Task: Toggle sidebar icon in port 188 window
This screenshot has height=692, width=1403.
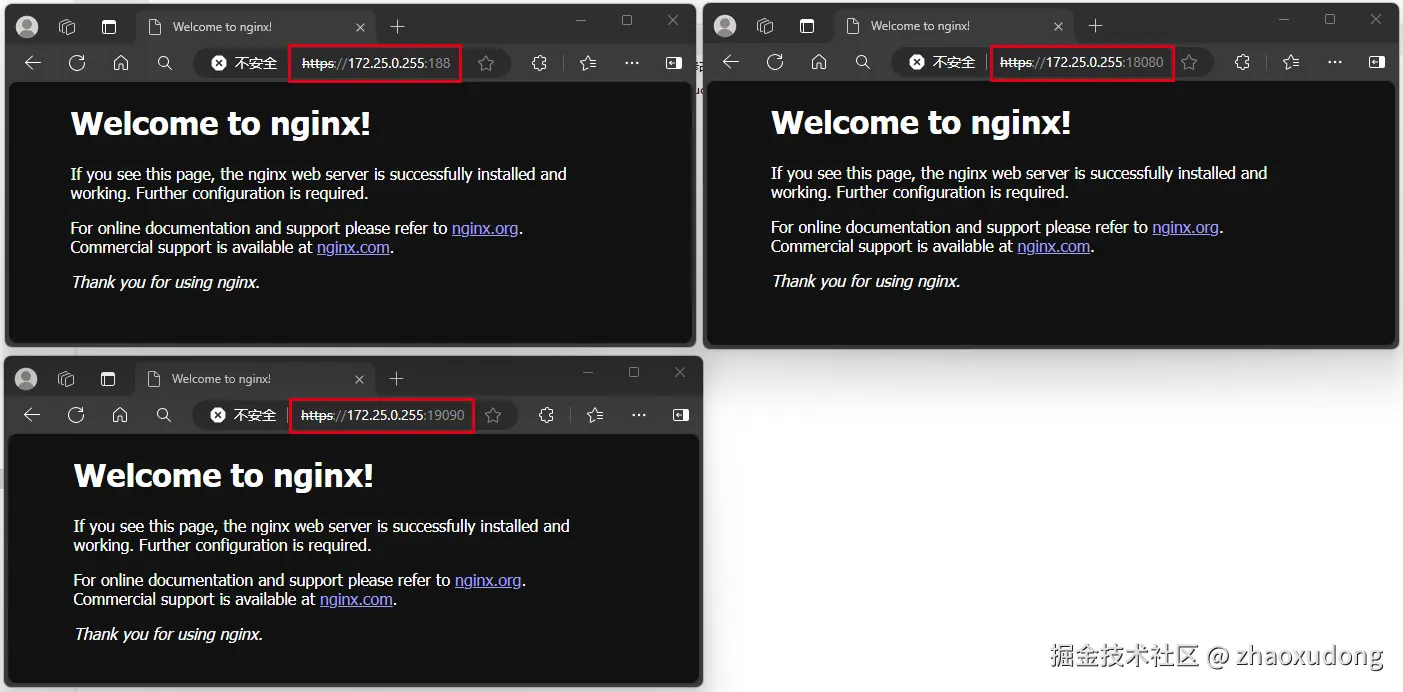Action: click(x=674, y=63)
